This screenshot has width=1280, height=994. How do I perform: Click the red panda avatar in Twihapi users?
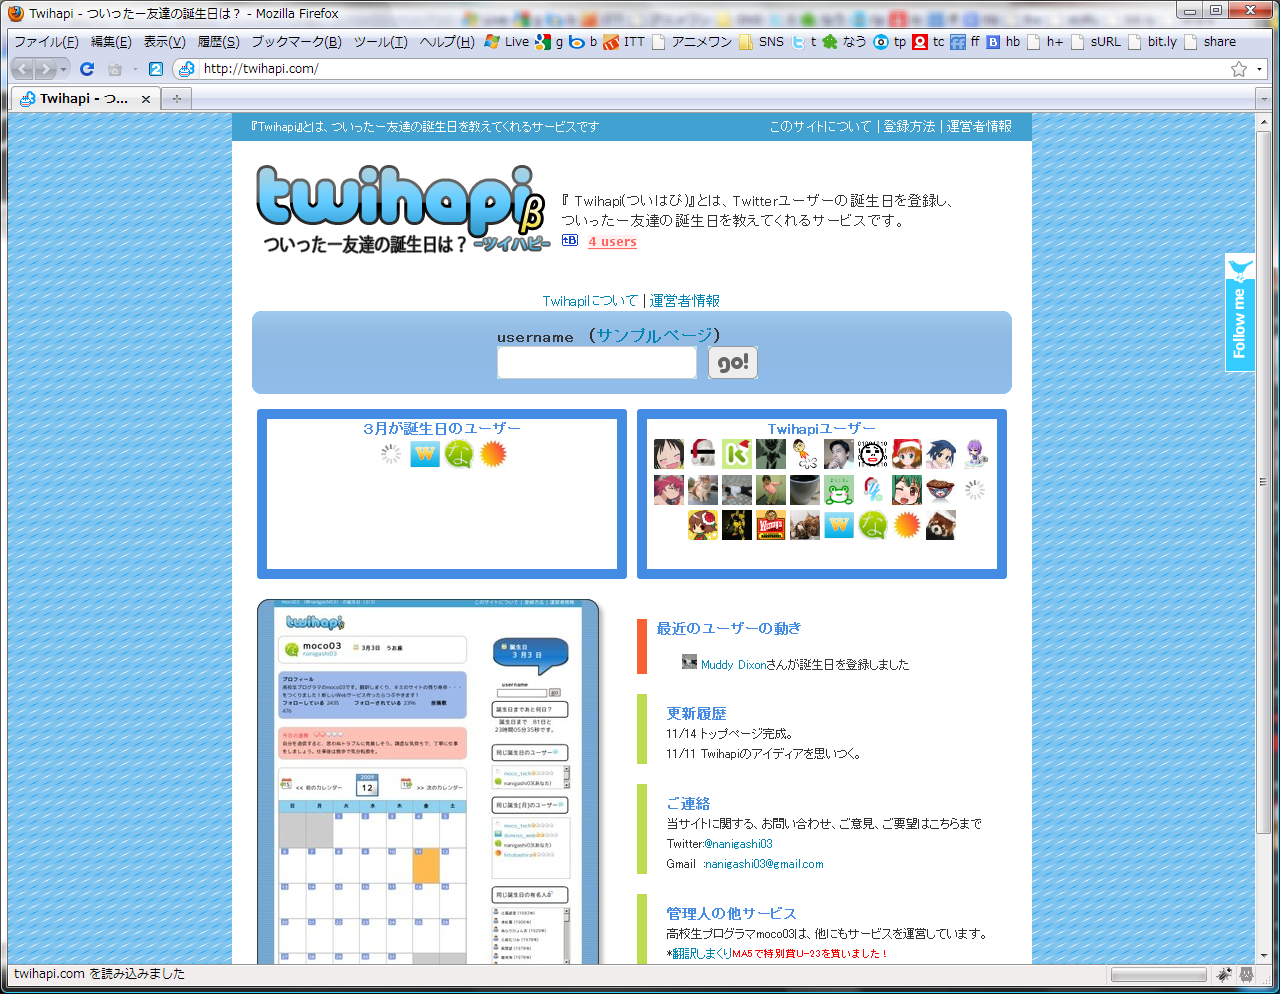point(941,525)
